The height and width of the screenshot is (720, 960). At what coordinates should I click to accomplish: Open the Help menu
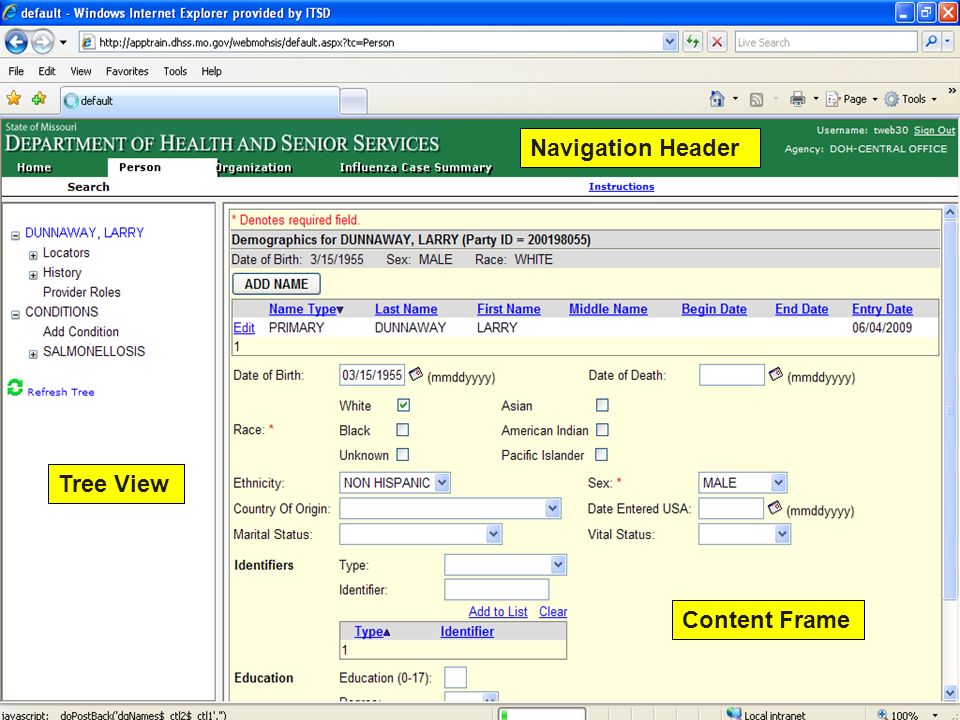tap(211, 71)
